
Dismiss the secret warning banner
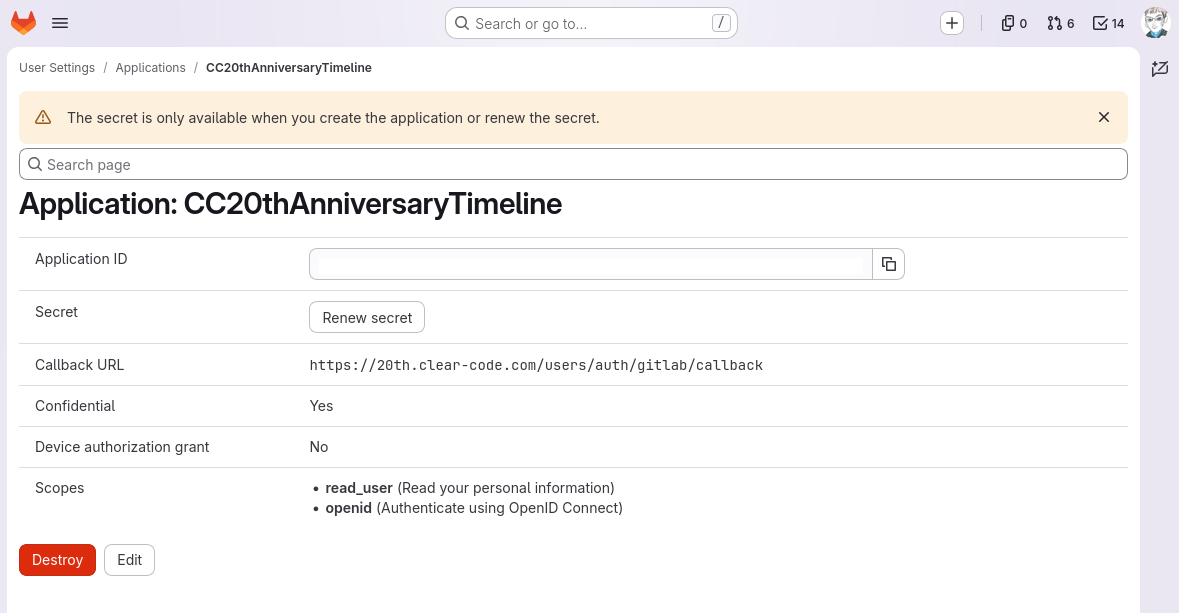click(x=1104, y=117)
